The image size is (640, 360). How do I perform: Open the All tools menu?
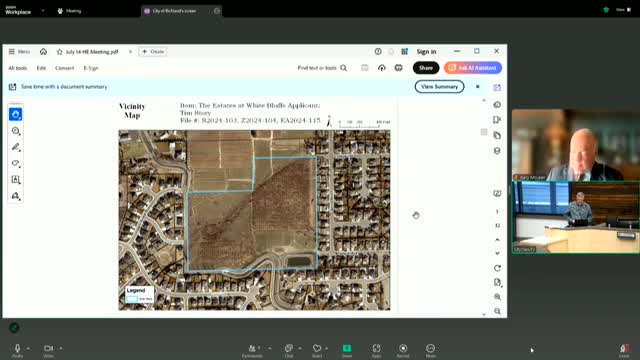click(x=18, y=68)
